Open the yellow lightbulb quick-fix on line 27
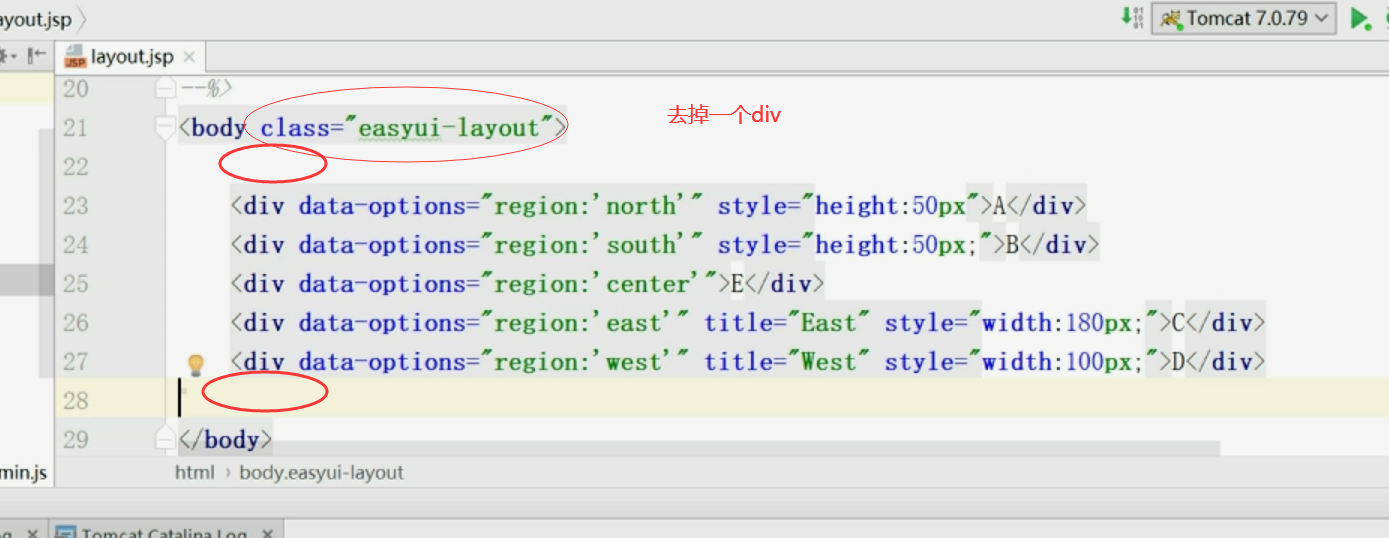The width and height of the screenshot is (1389, 538). tap(196, 364)
